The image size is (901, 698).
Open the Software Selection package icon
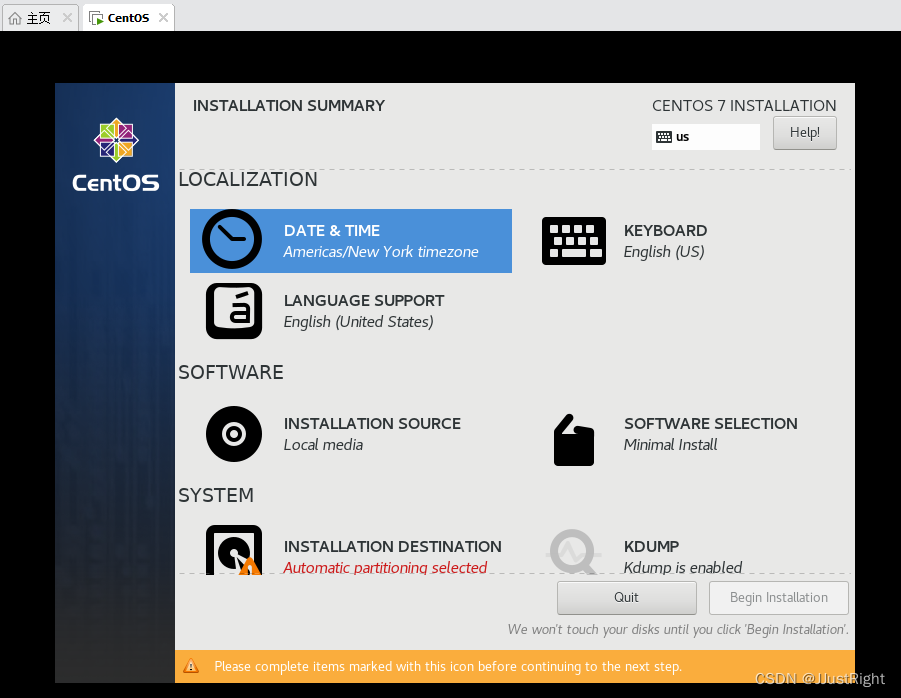point(573,440)
